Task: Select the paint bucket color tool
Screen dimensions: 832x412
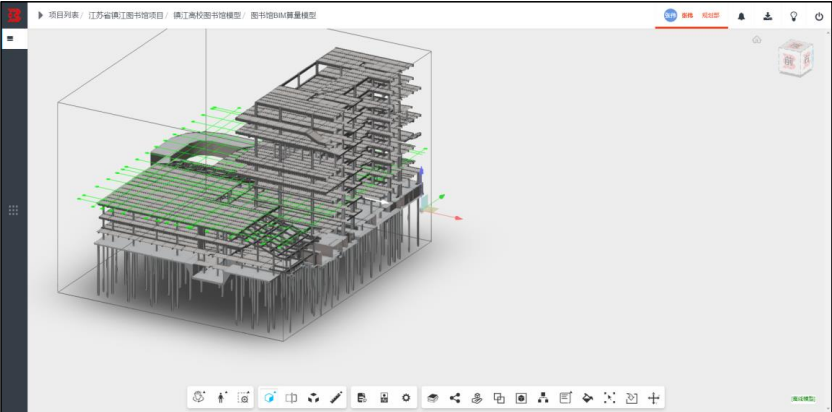Action: tap(587, 397)
